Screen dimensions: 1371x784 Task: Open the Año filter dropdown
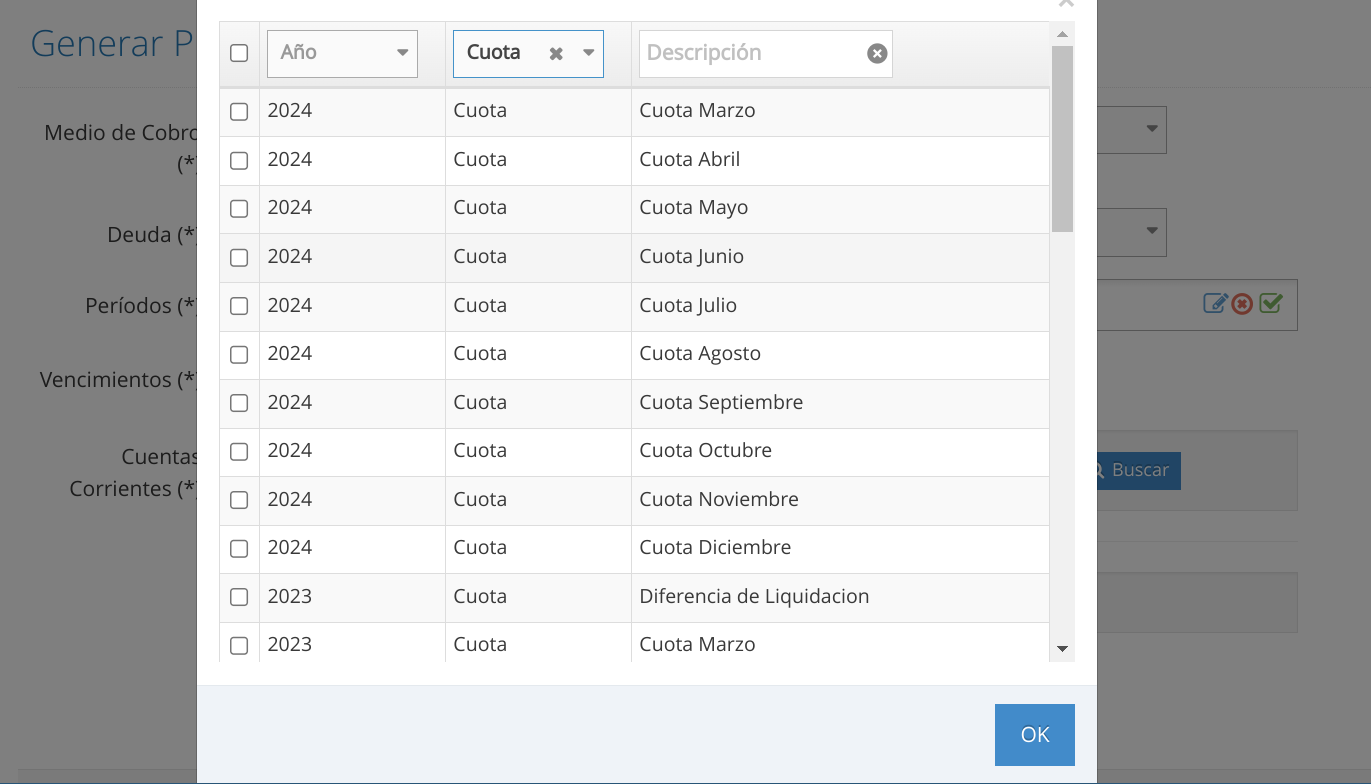[x=401, y=52]
